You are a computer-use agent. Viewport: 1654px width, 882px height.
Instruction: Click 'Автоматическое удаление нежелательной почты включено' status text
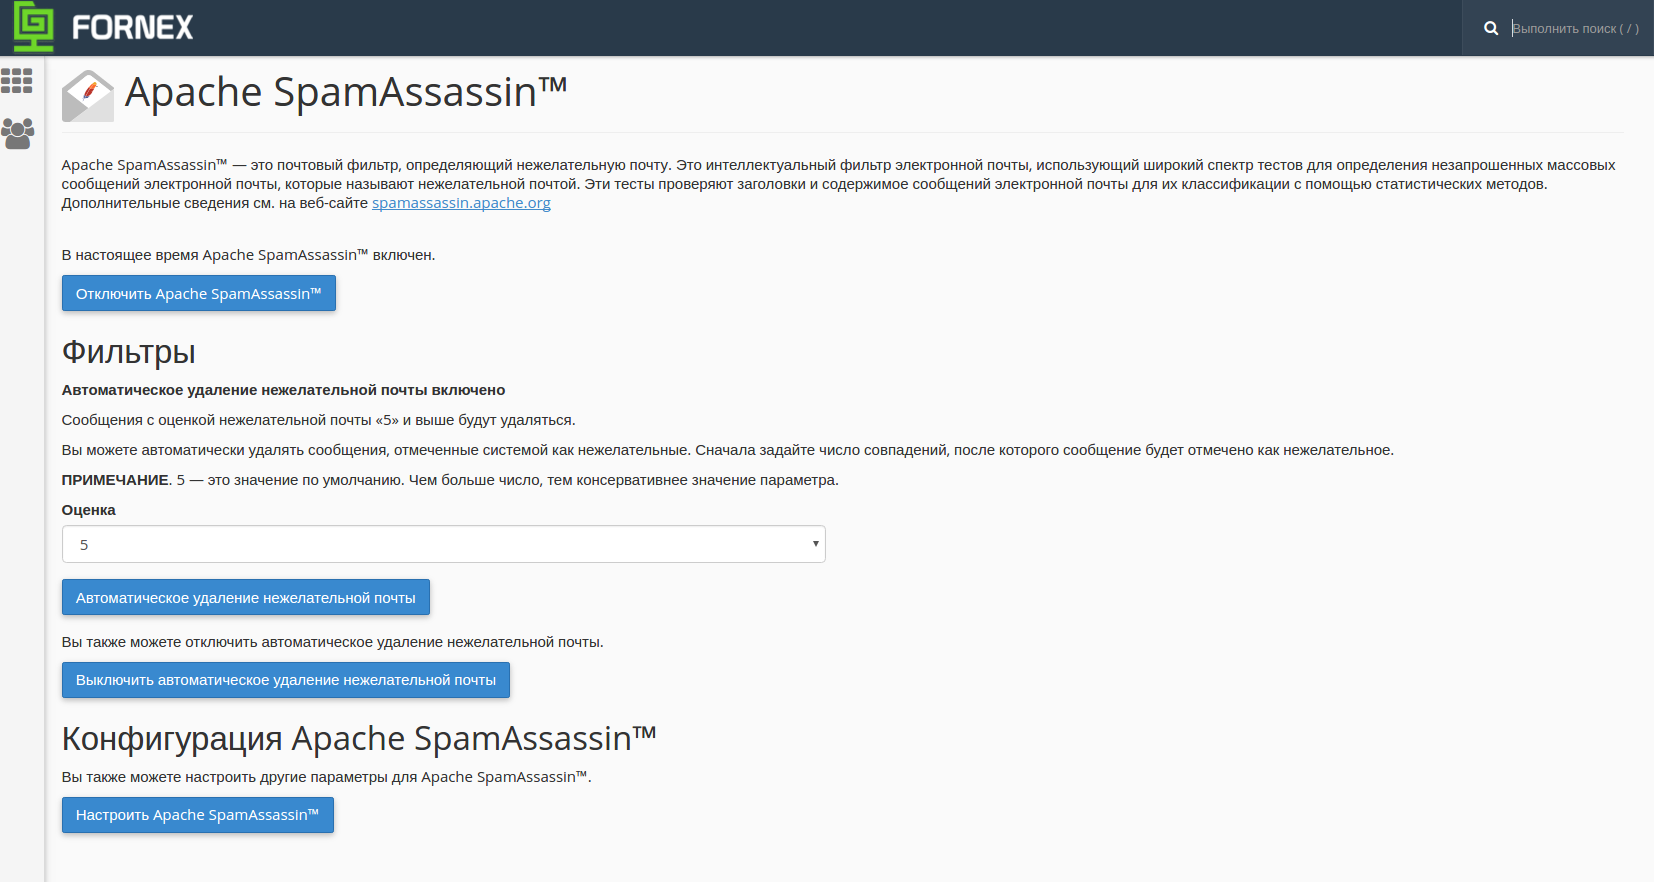coord(284,390)
